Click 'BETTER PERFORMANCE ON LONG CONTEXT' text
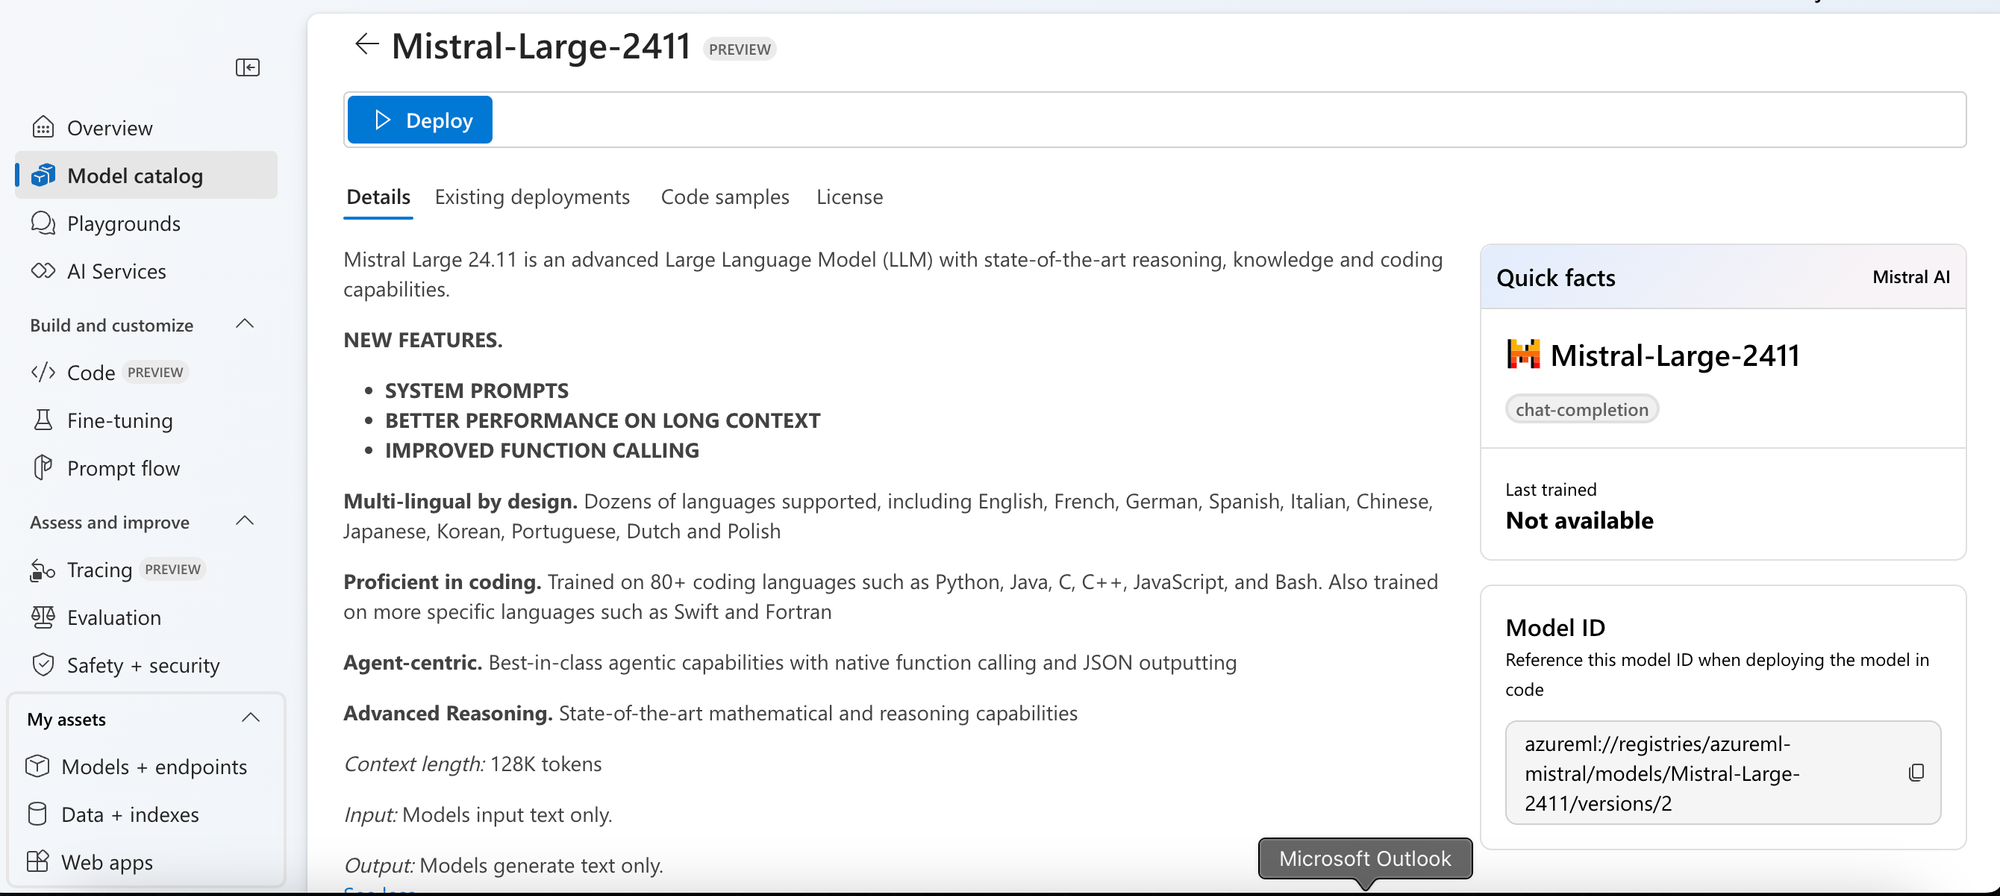This screenshot has width=2000, height=896. (x=603, y=420)
